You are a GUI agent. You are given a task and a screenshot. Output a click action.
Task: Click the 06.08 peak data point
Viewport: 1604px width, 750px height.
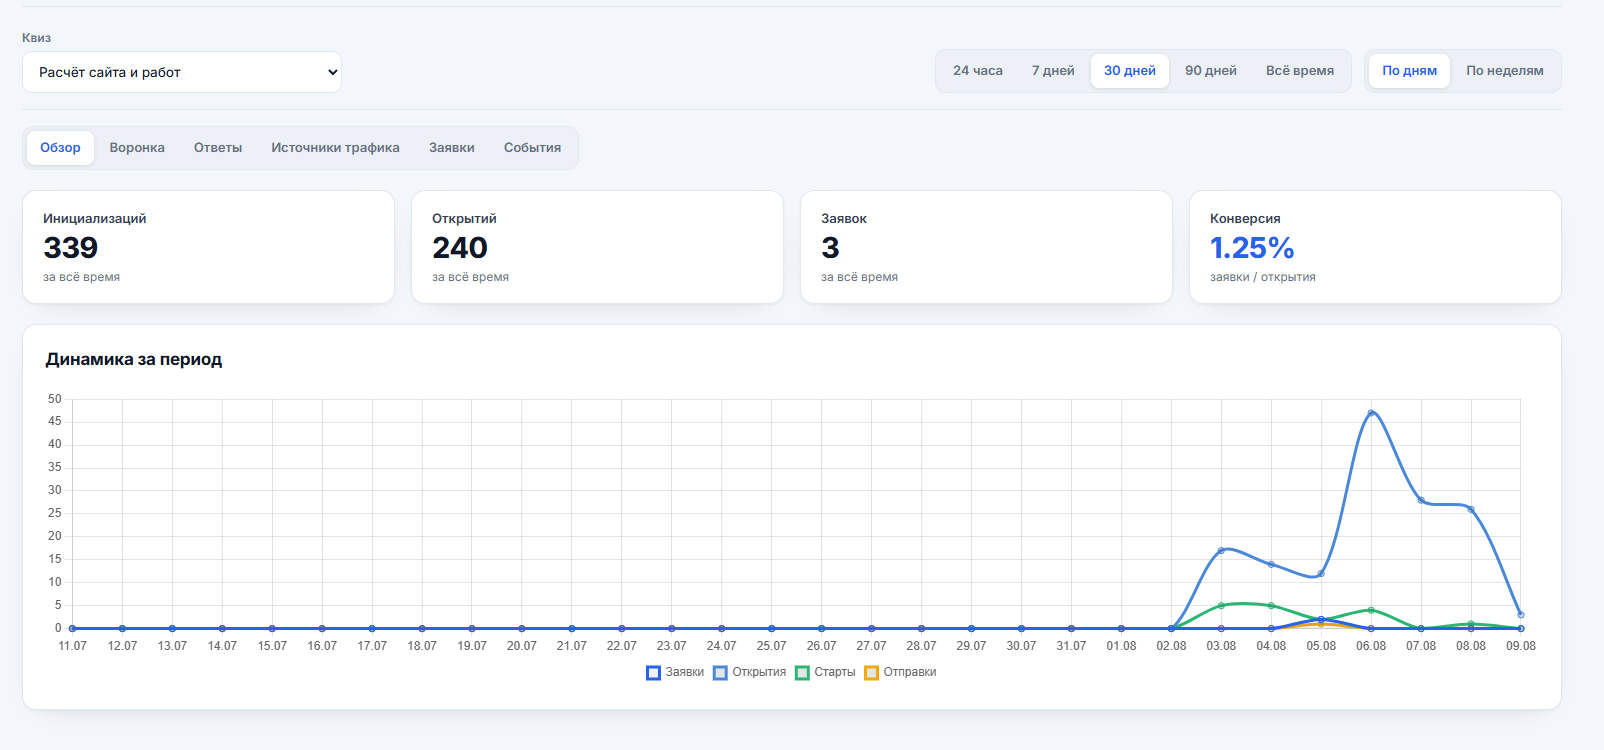[x=1371, y=413]
